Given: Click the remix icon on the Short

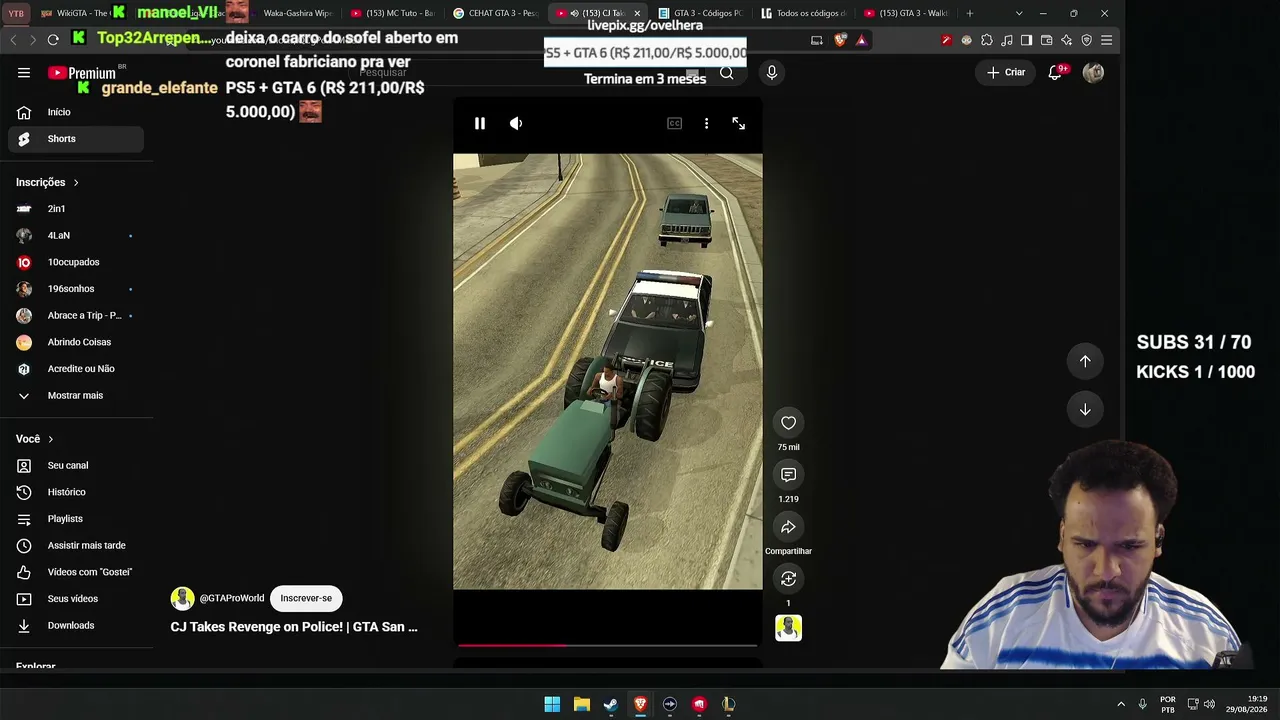Looking at the screenshot, I should point(789,579).
